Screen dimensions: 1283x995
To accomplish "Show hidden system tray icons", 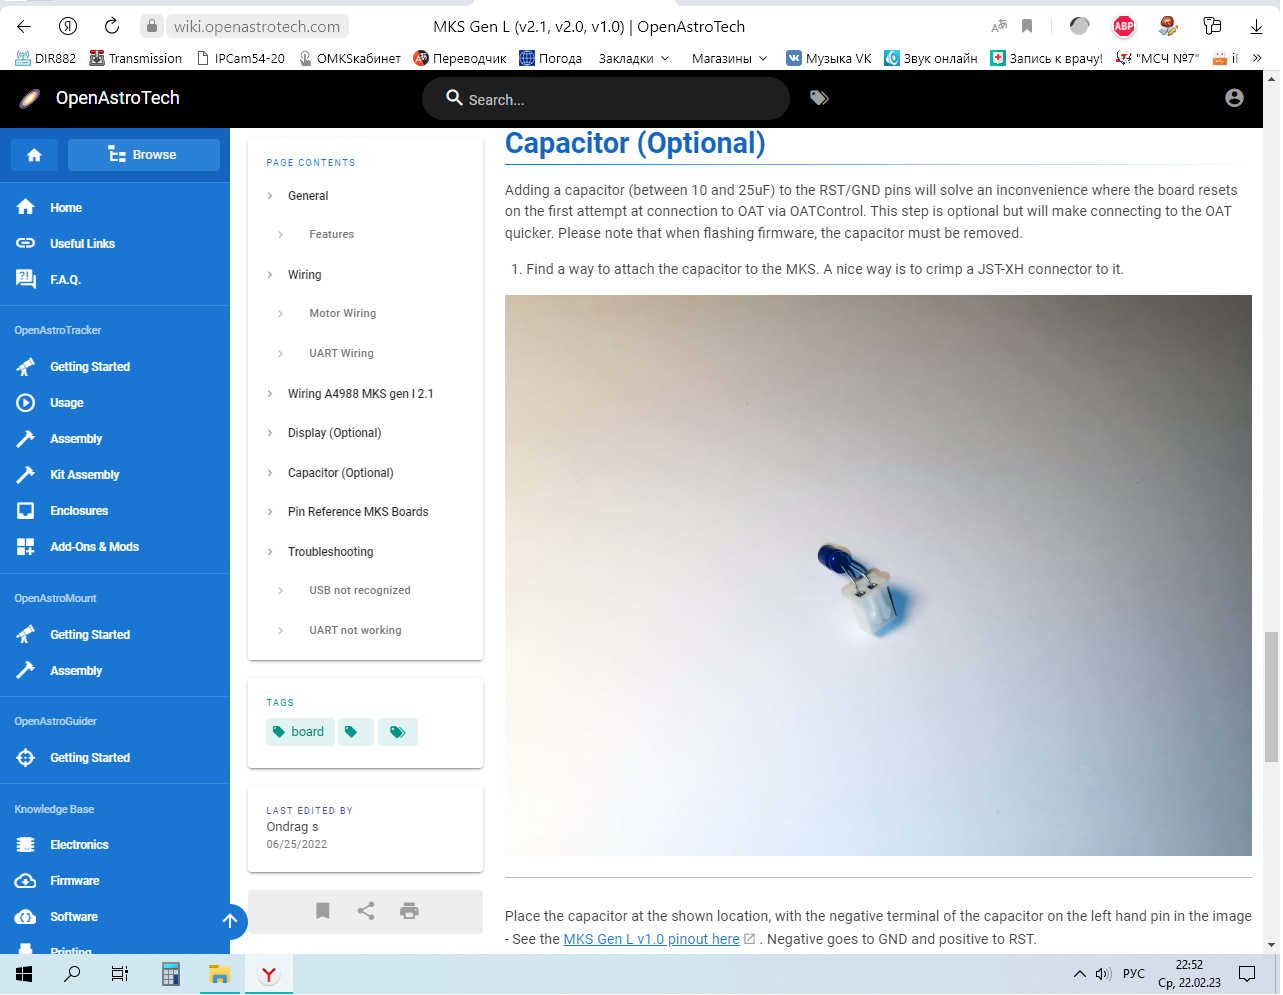I will [1080, 974].
